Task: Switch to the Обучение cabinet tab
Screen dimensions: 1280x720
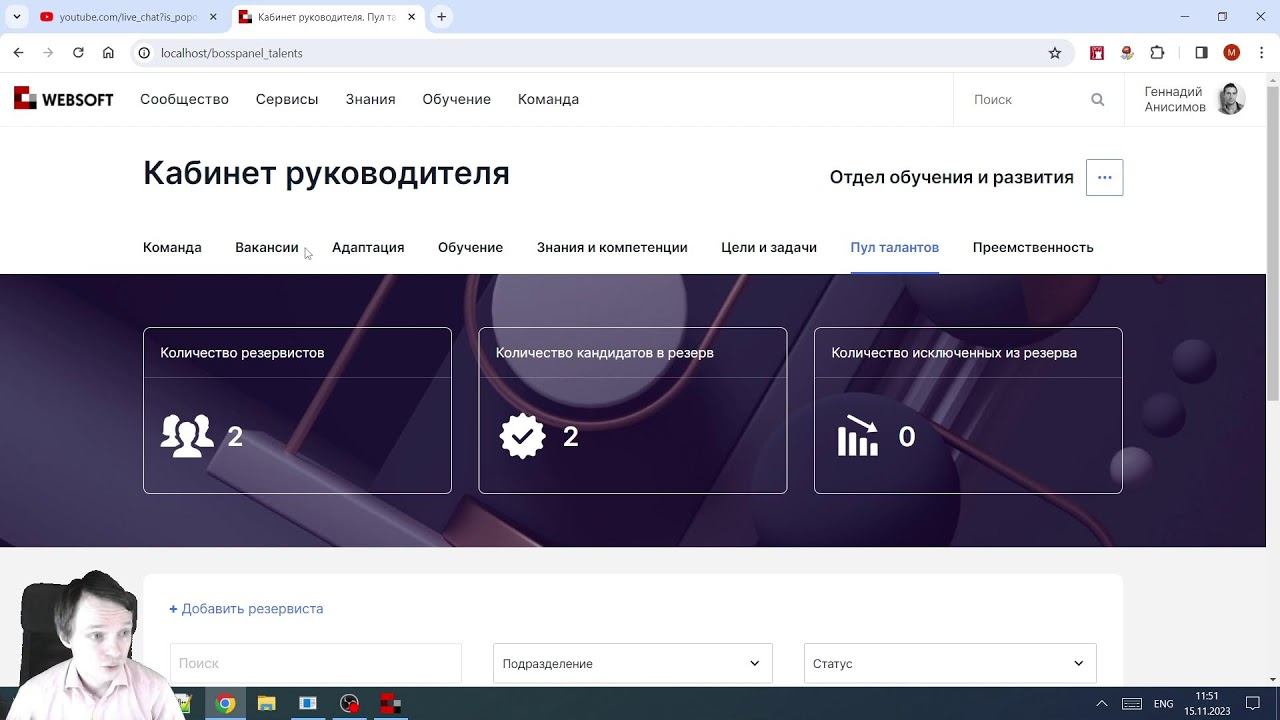Action: (470, 247)
